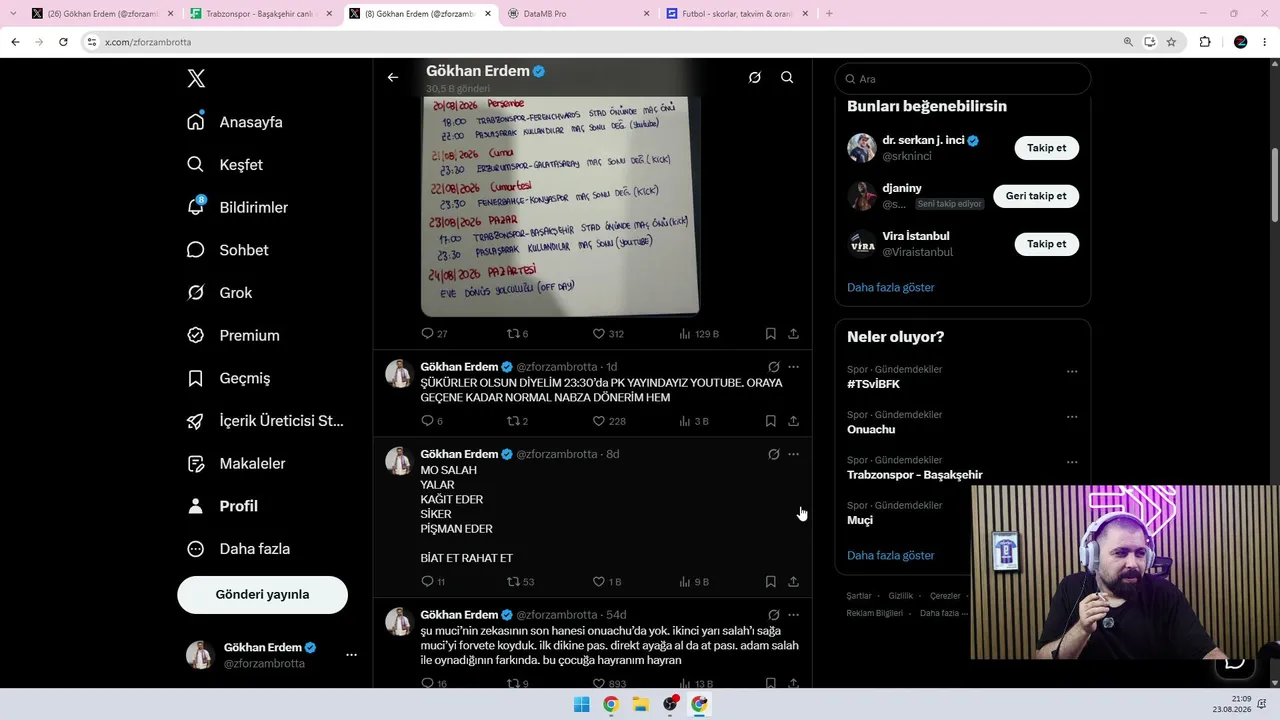Switch to the DataMB Pro tab
The image size is (1280, 720).
coord(578,14)
